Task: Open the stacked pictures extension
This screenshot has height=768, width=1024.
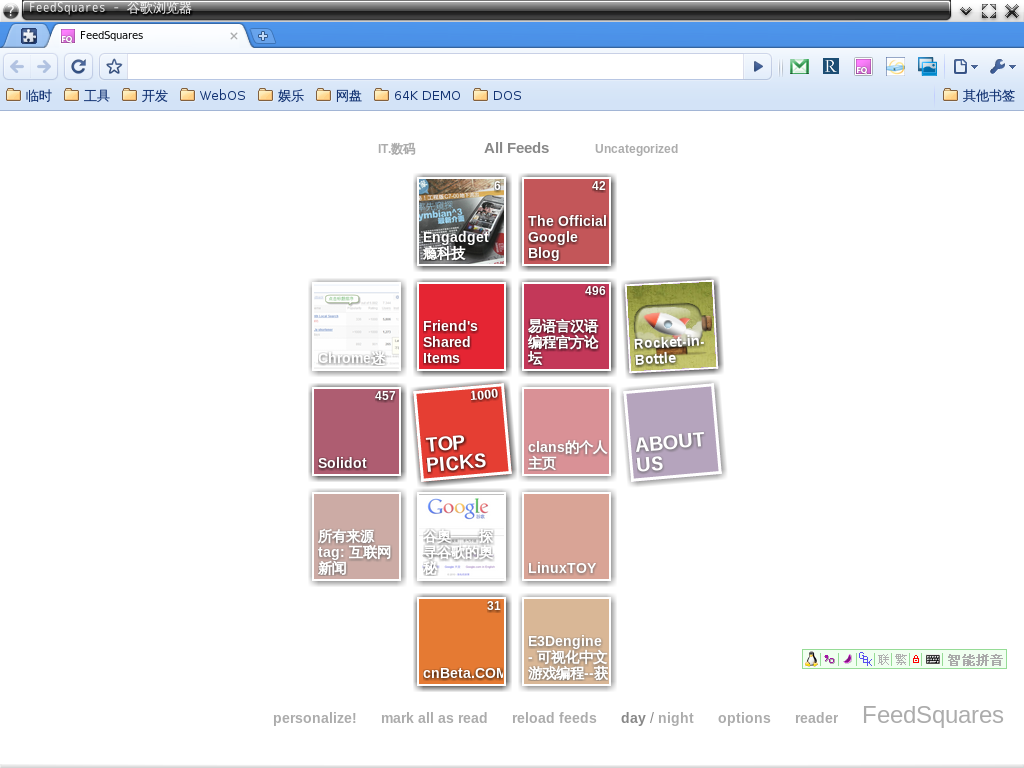Action: (927, 67)
